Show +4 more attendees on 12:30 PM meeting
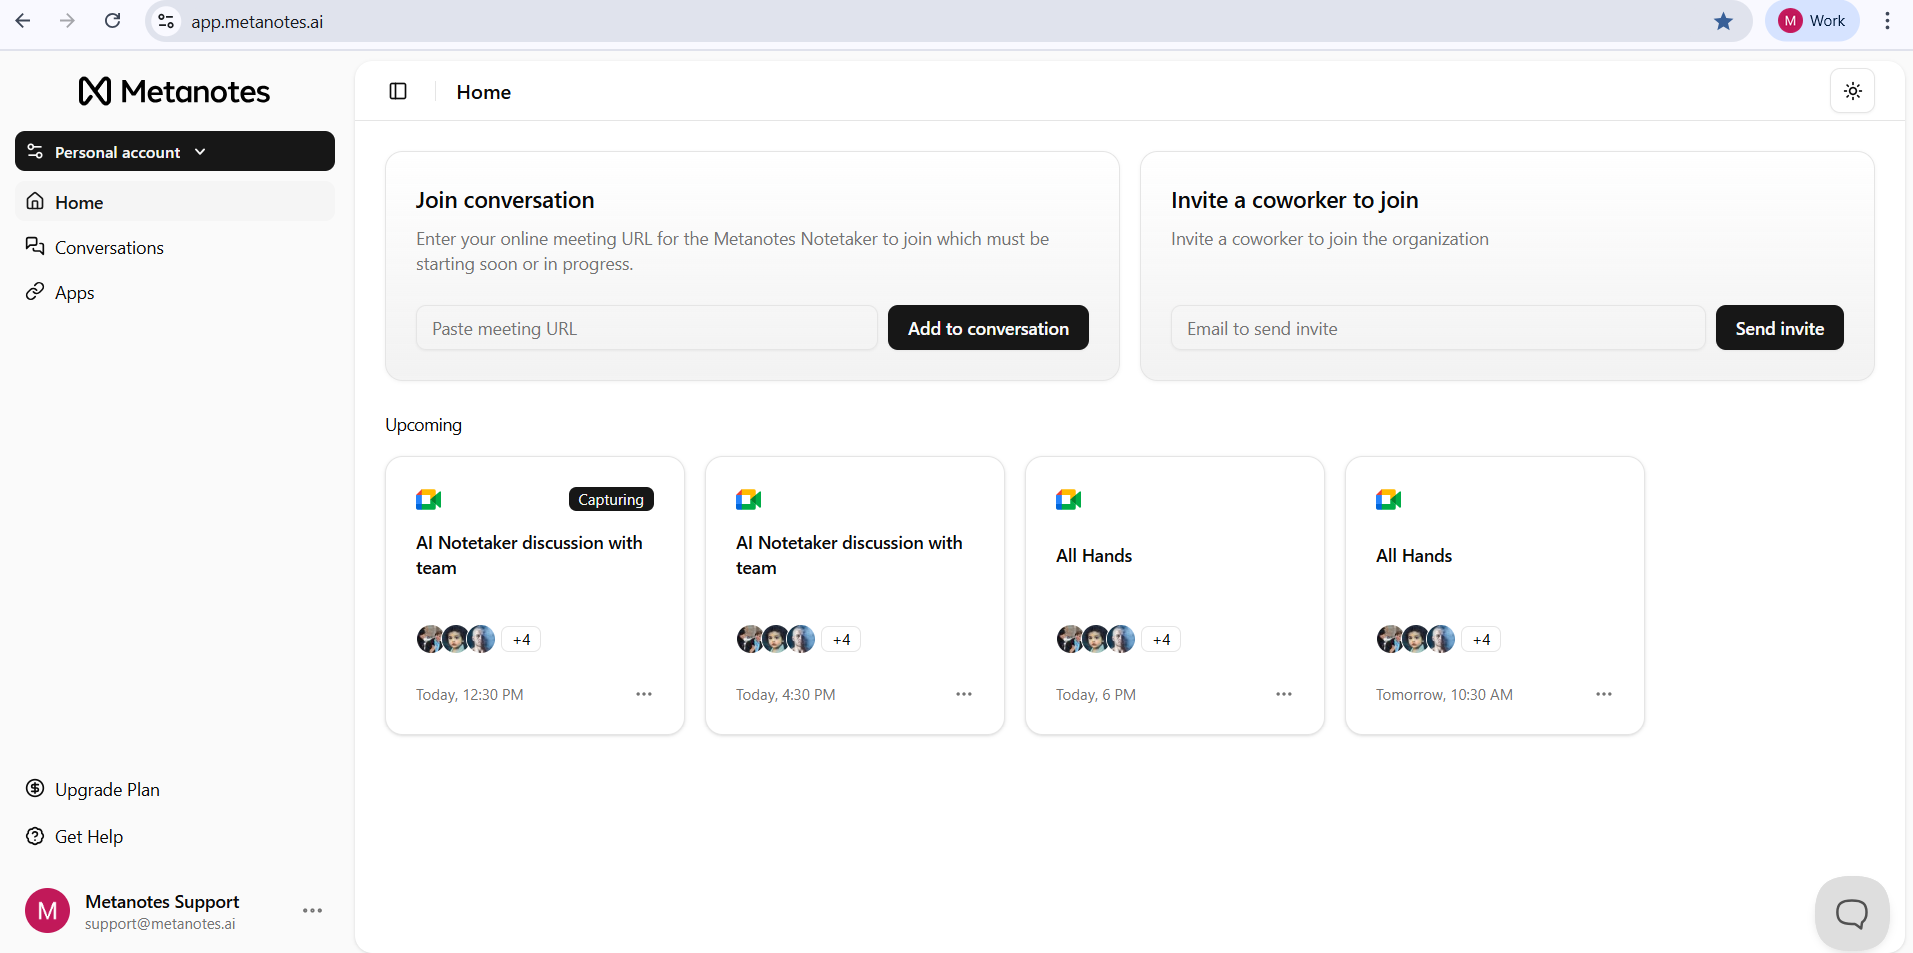Viewport: 1913px width, 953px height. pos(521,639)
